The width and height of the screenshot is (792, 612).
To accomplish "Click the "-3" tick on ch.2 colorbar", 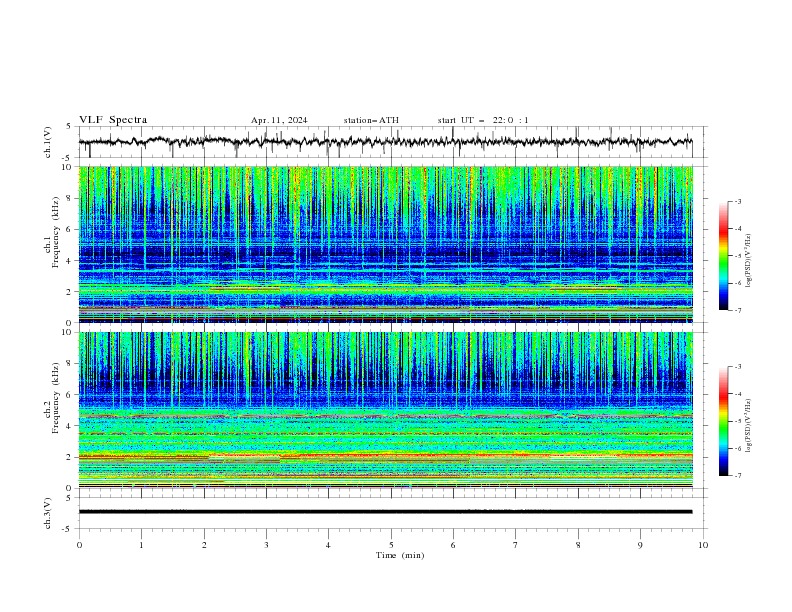I will point(738,367).
